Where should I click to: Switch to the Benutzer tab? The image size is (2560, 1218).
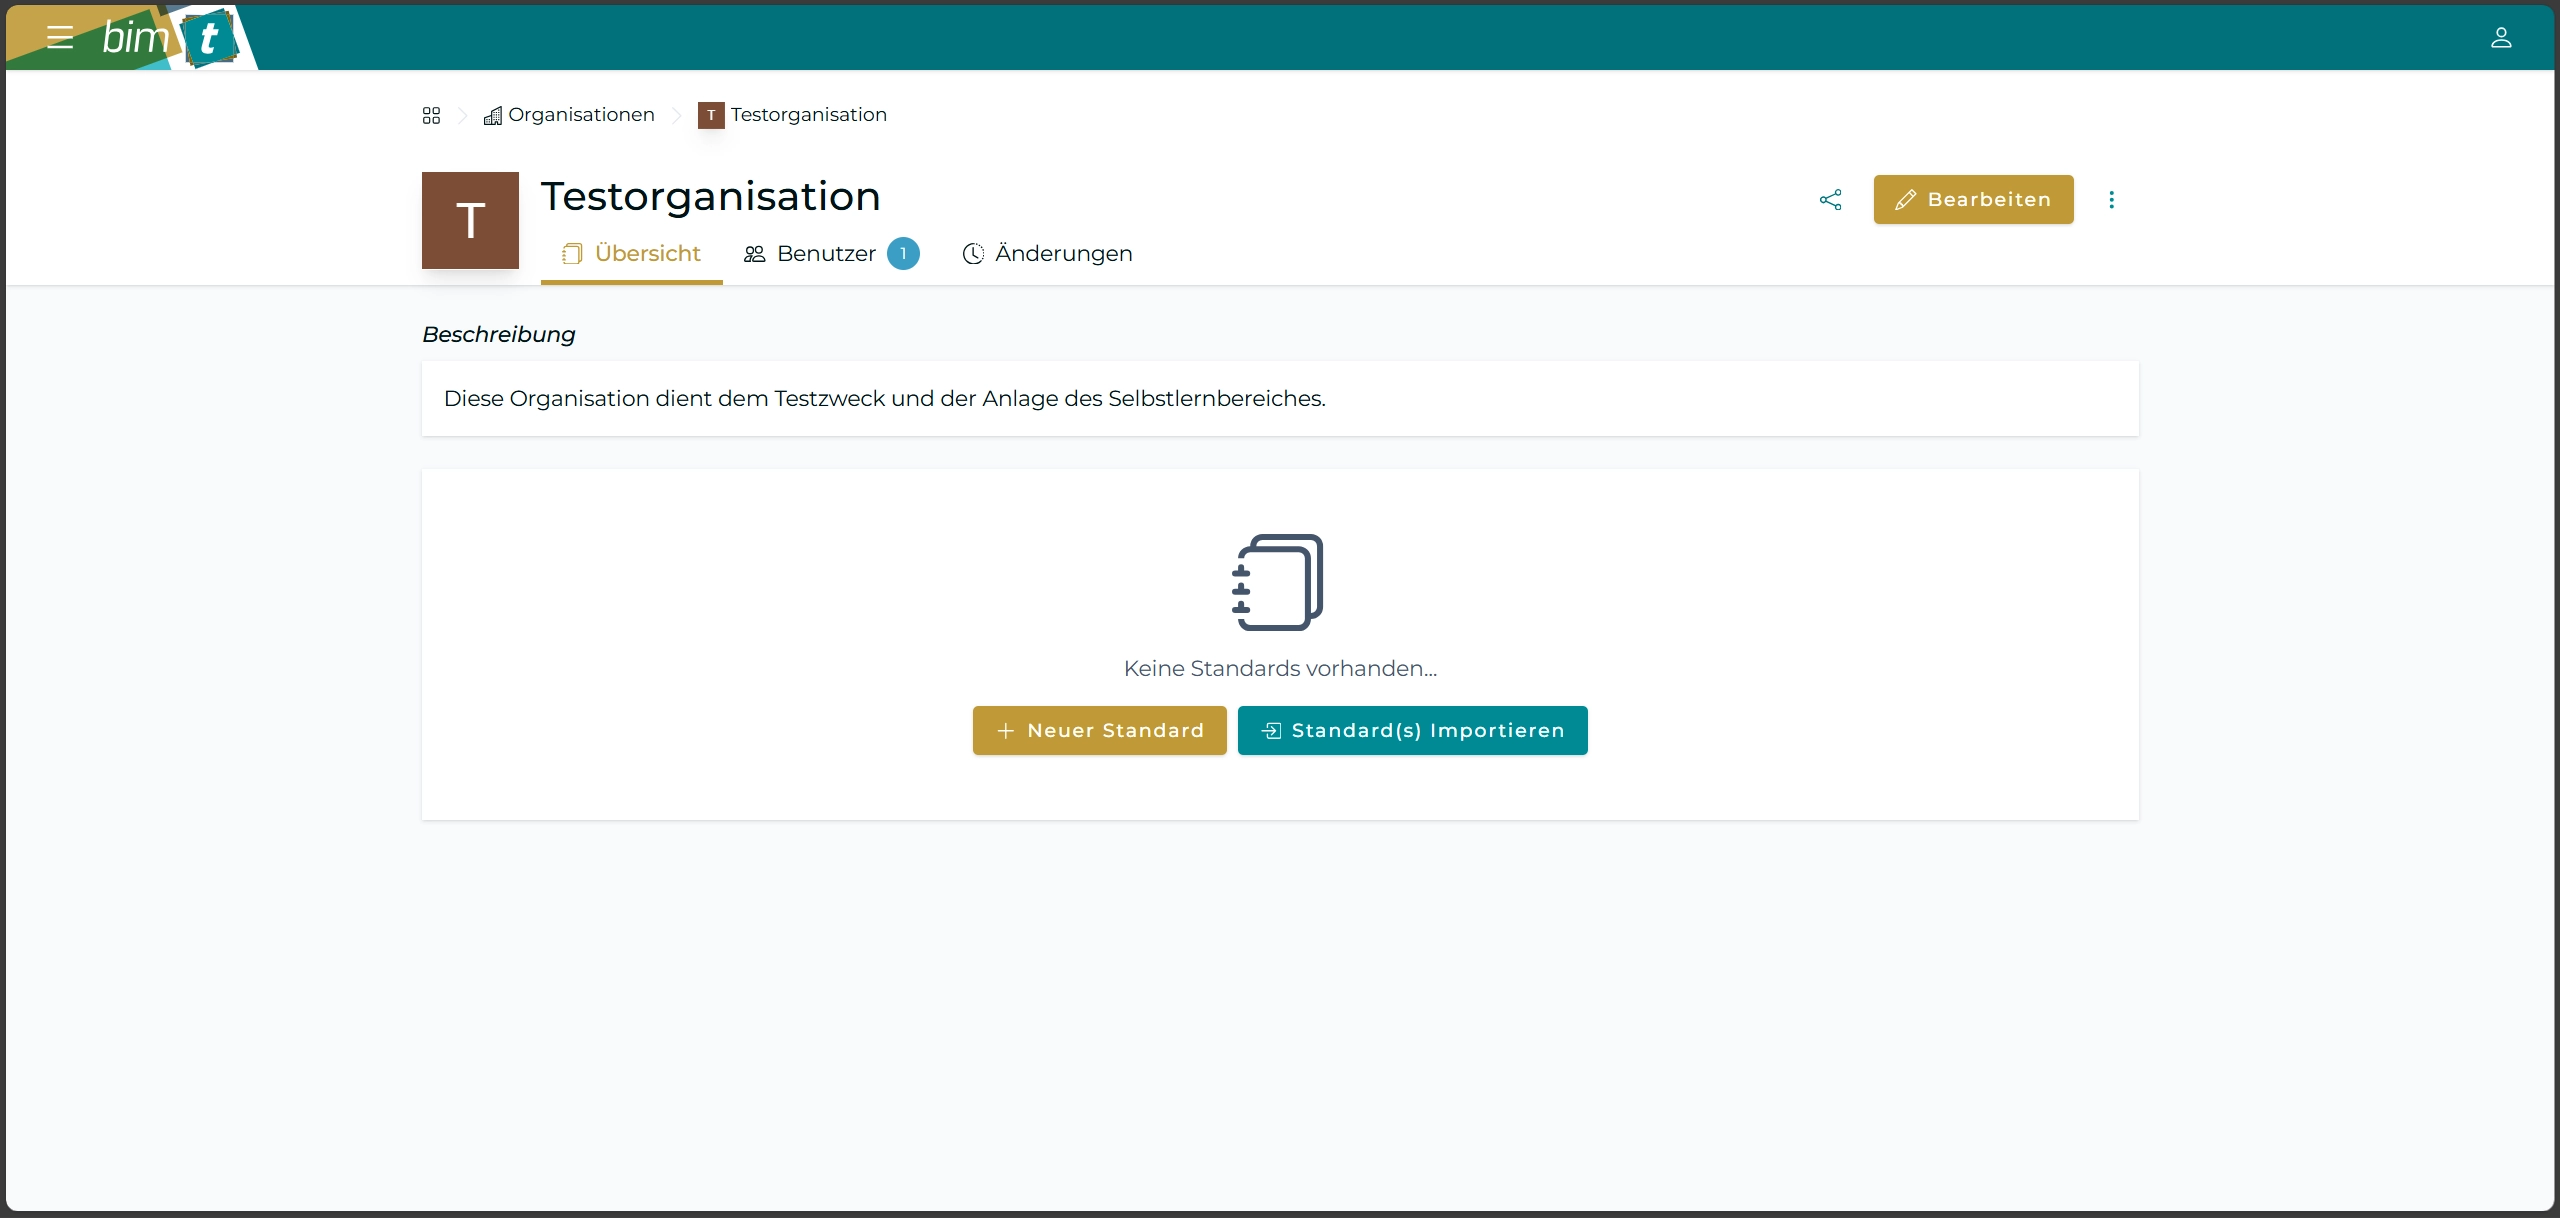tap(811, 254)
